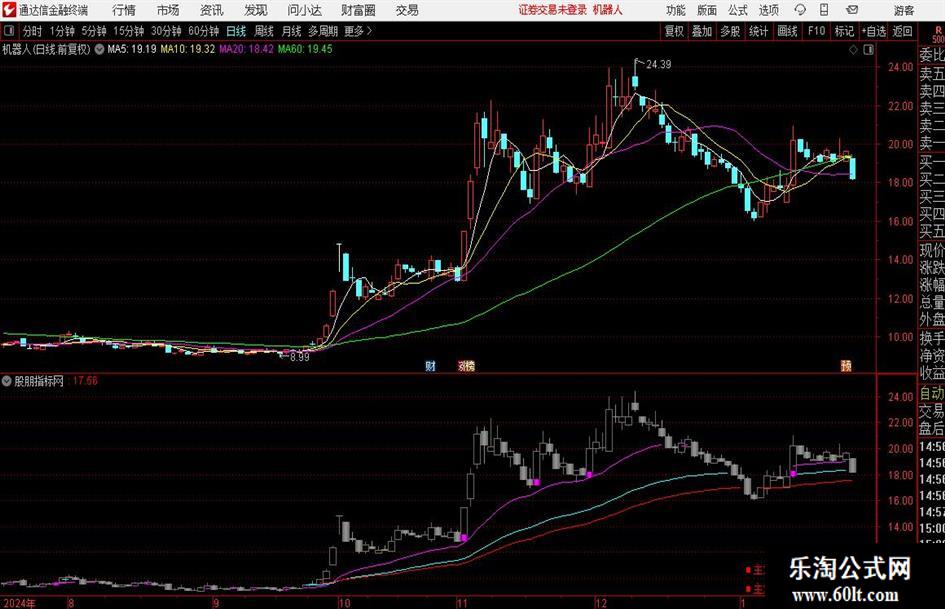Switch to 60分钟 chart period
The height and width of the screenshot is (609, 945).
[x=203, y=31]
